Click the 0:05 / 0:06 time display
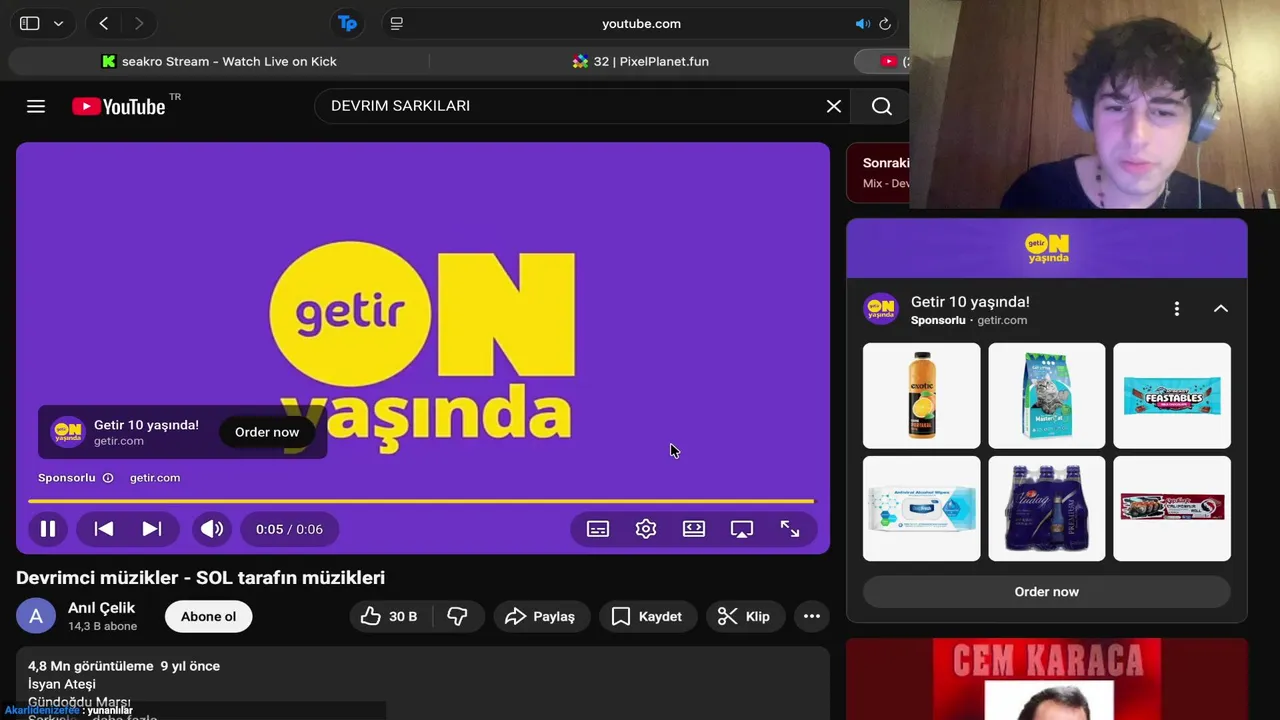The width and height of the screenshot is (1280, 720). coord(289,529)
